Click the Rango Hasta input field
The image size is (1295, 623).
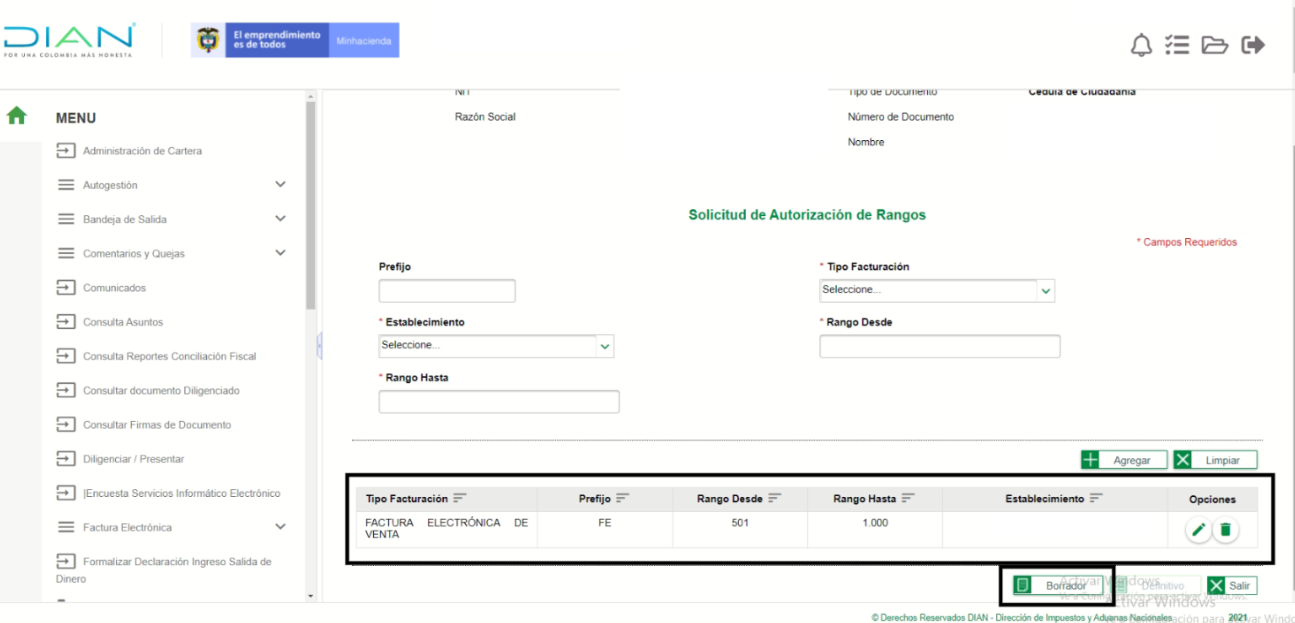499,402
